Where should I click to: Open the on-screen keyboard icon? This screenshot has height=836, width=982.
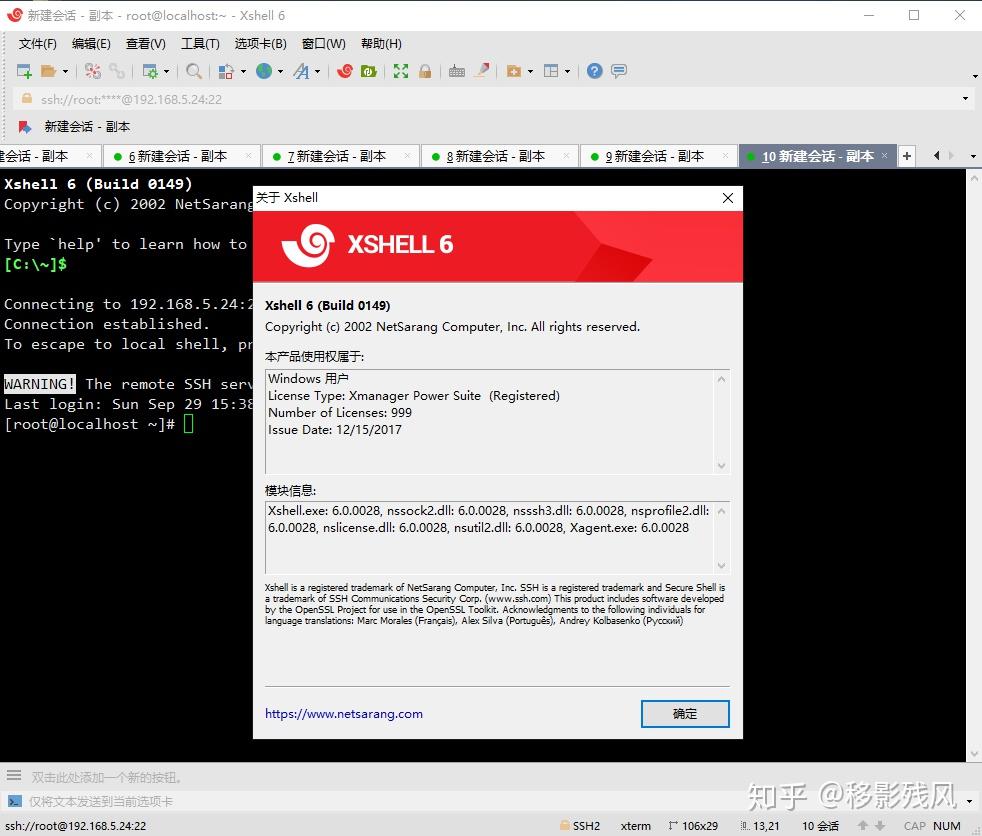(x=457, y=71)
